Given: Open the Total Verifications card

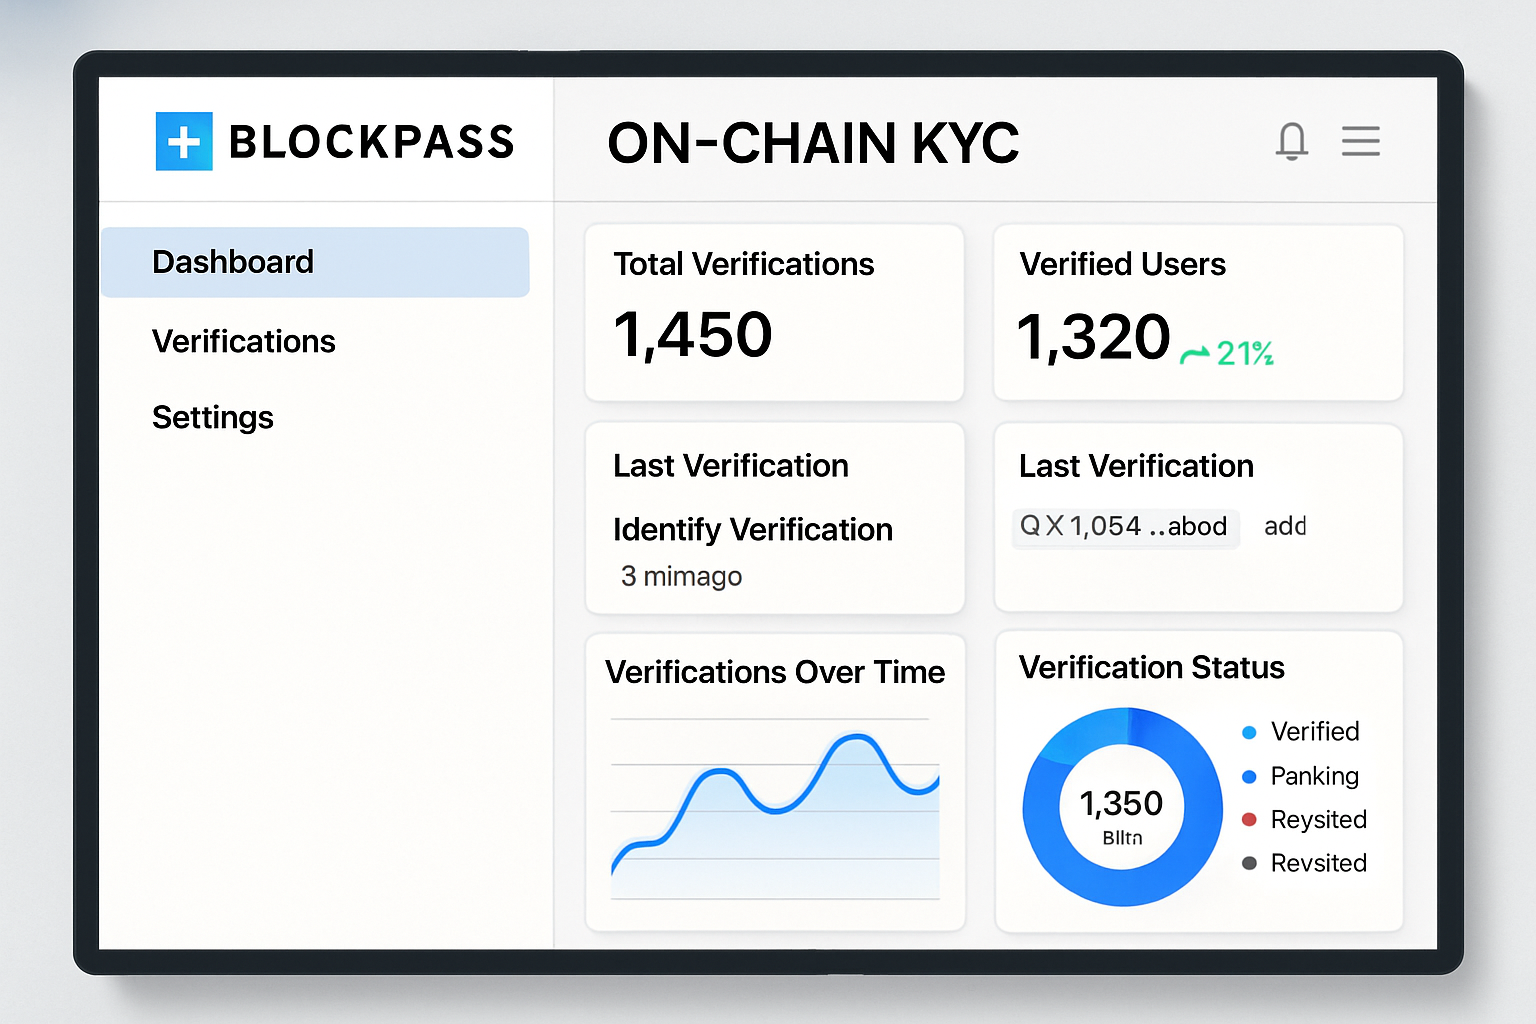Looking at the screenshot, I should 774,312.
